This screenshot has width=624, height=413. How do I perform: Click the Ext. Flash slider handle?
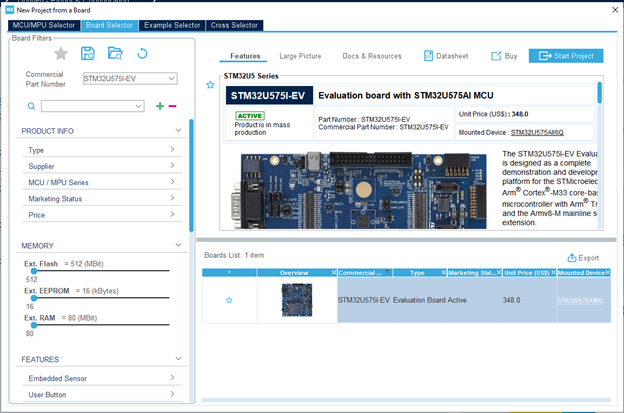coord(34,271)
